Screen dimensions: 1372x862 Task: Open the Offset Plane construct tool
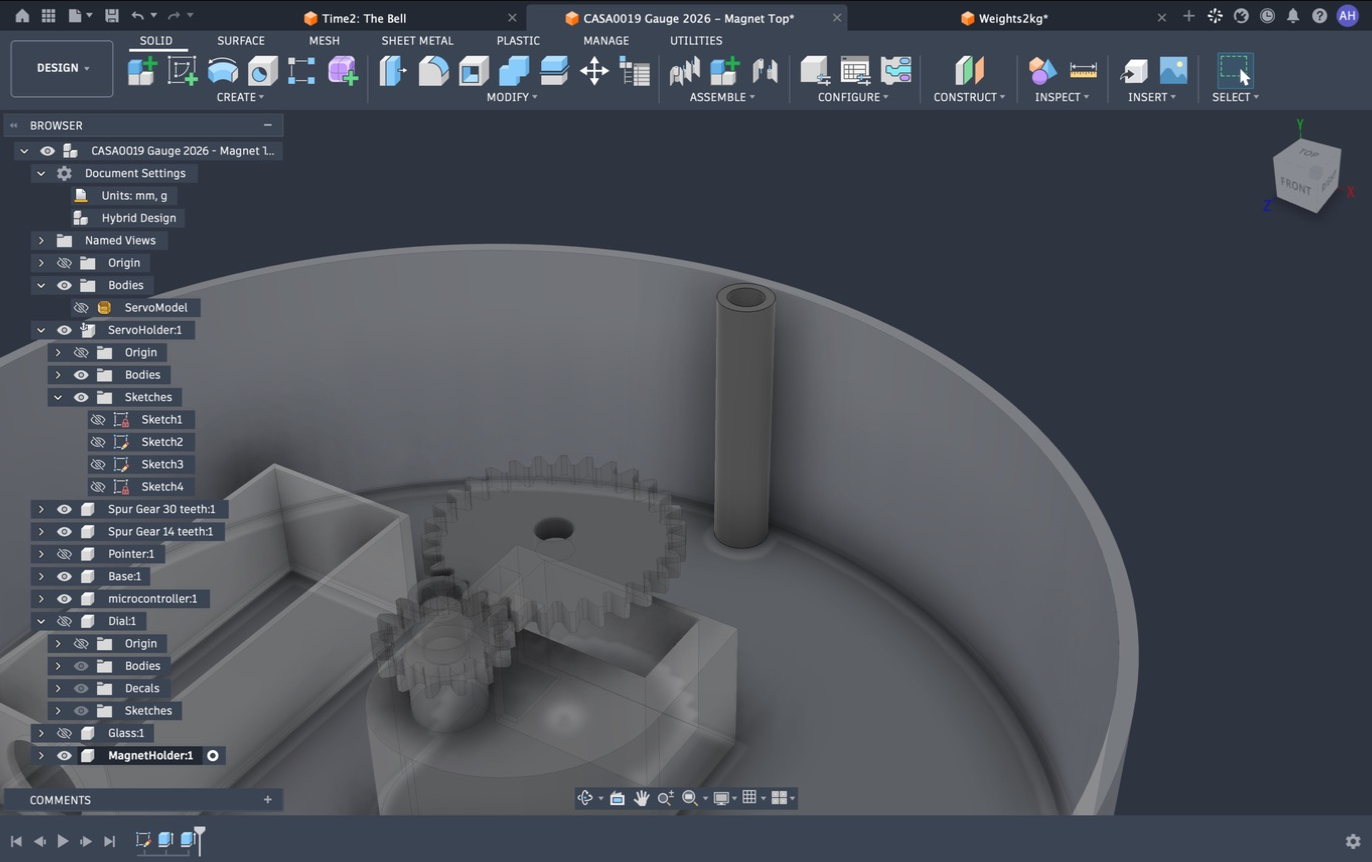(969, 71)
